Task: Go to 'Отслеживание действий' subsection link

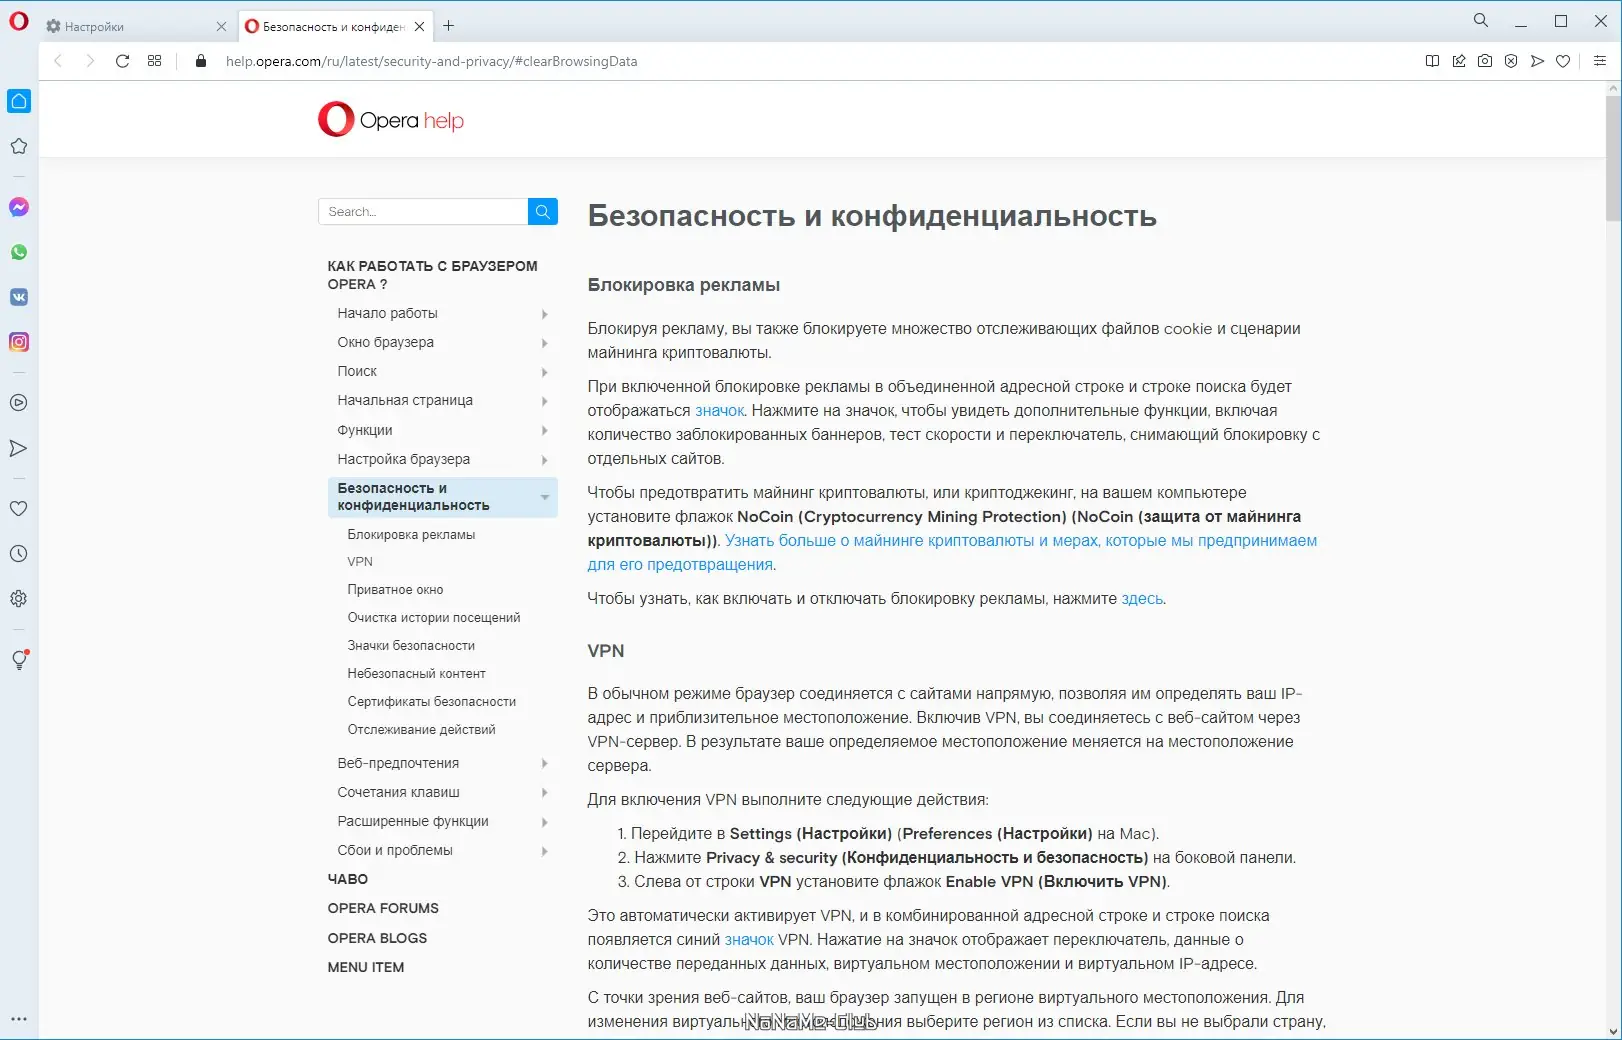Action: tap(421, 730)
